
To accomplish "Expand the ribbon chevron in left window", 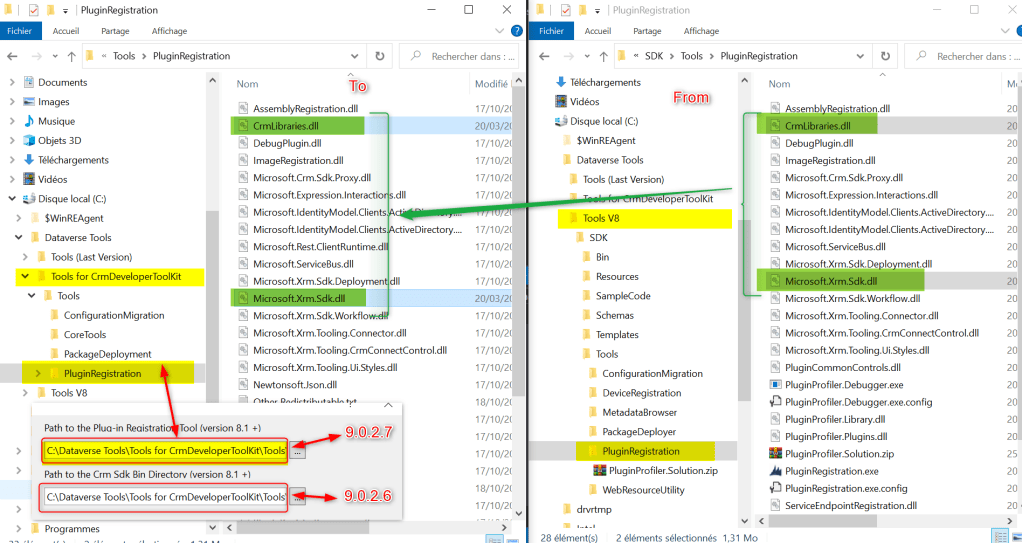I will coord(496,31).
